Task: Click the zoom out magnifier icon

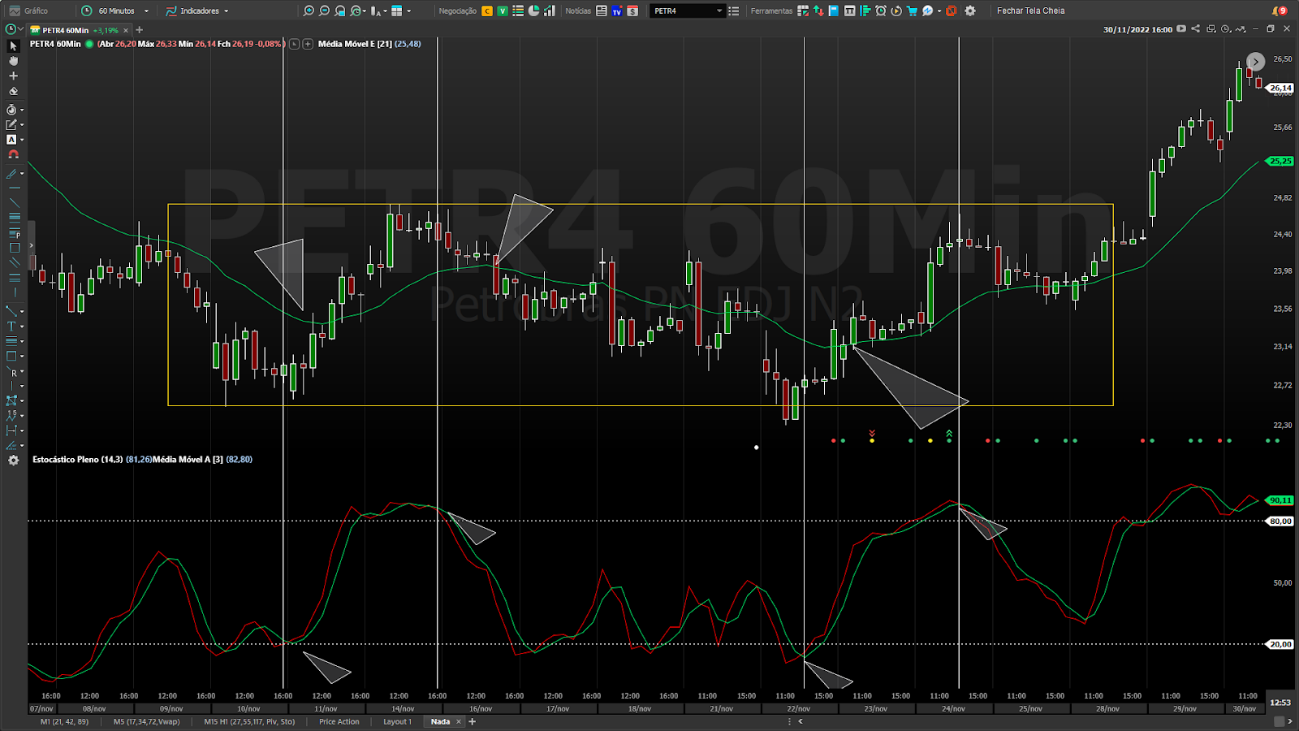Action: click(x=324, y=11)
